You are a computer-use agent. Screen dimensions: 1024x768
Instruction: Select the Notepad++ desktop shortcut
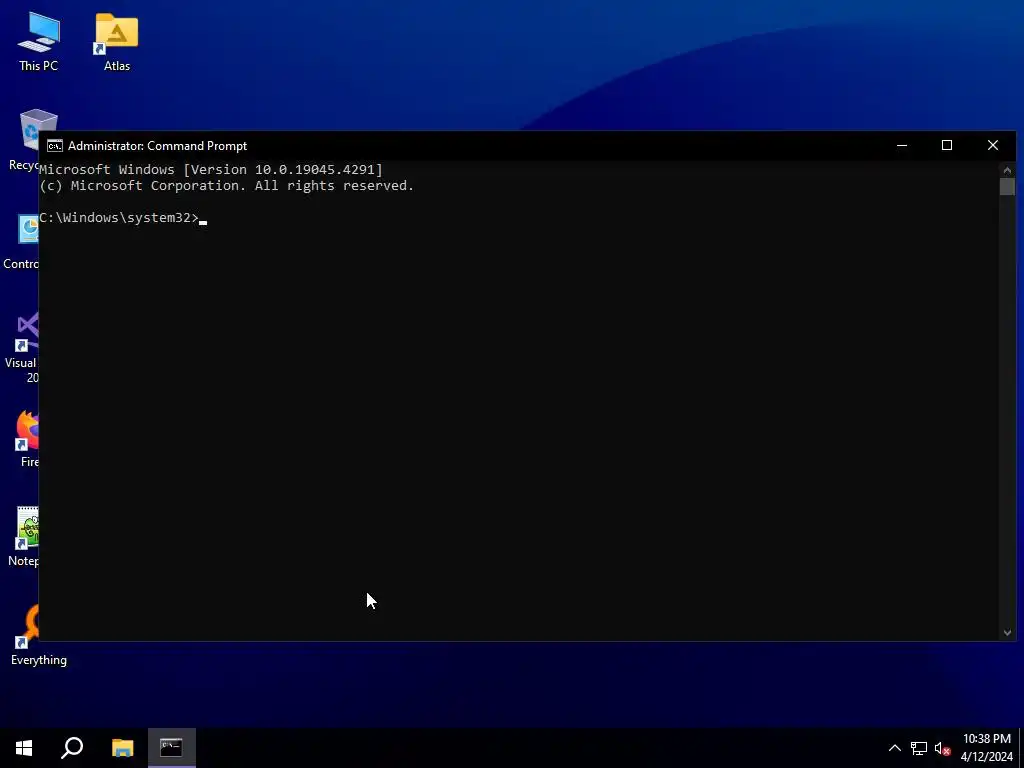coord(24,537)
